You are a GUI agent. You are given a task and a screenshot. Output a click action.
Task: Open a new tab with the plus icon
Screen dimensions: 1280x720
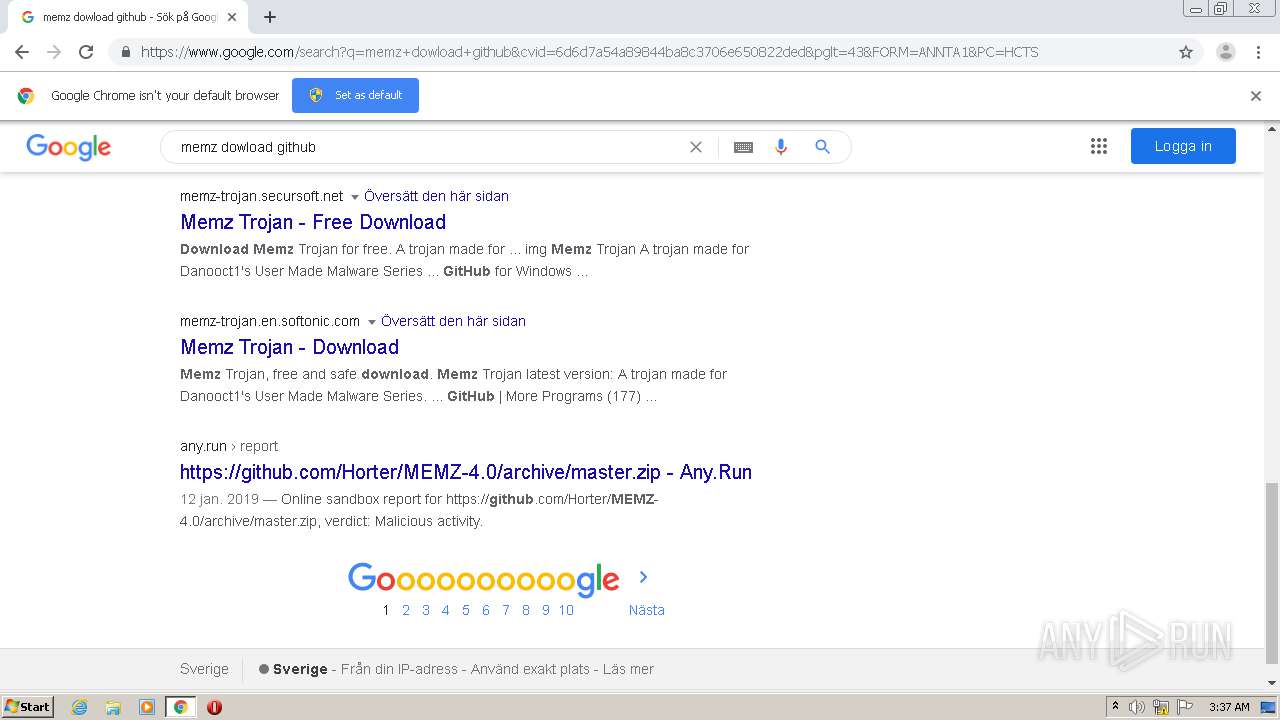point(270,17)
